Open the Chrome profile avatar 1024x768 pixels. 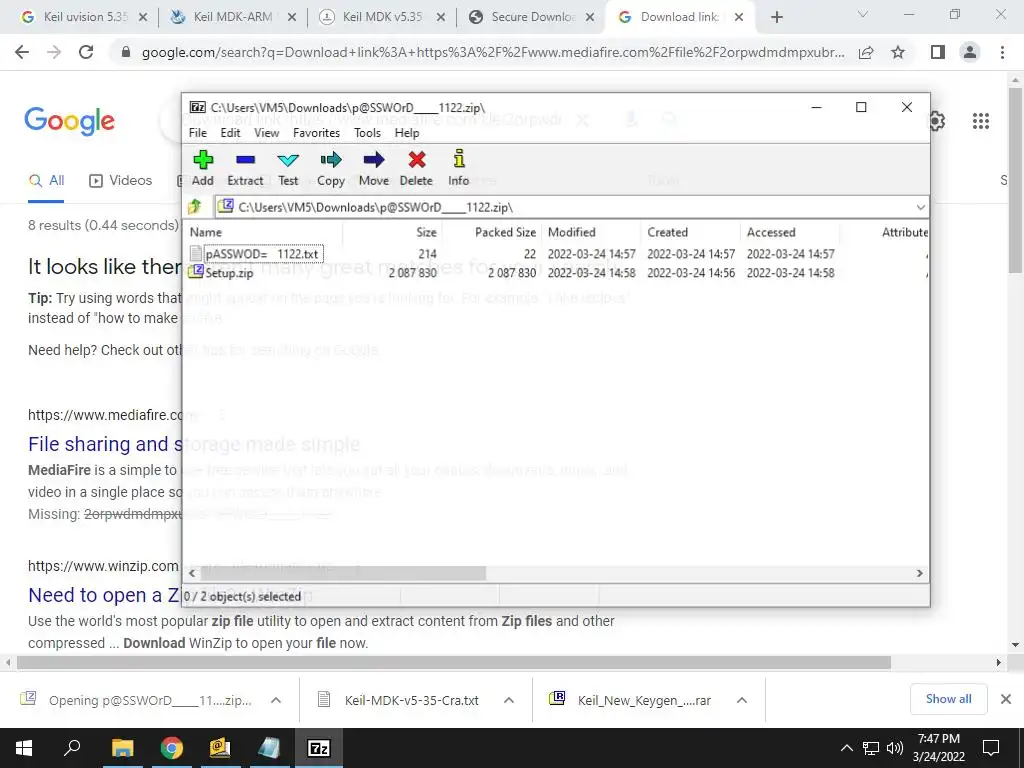[x=970, y=52]
